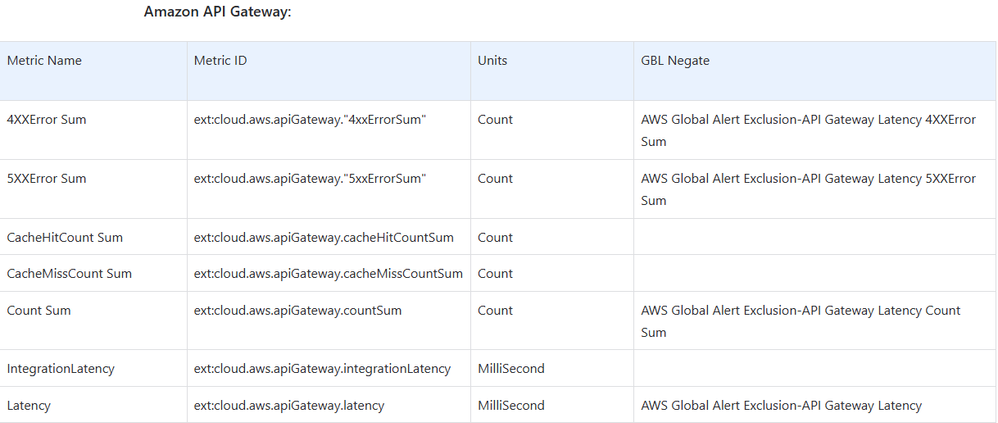998x423 pixels.
Task: Select the ext:cloud.aws.apiGateway."5xxErrorSum" metric ID
Action: coord(310,179)
